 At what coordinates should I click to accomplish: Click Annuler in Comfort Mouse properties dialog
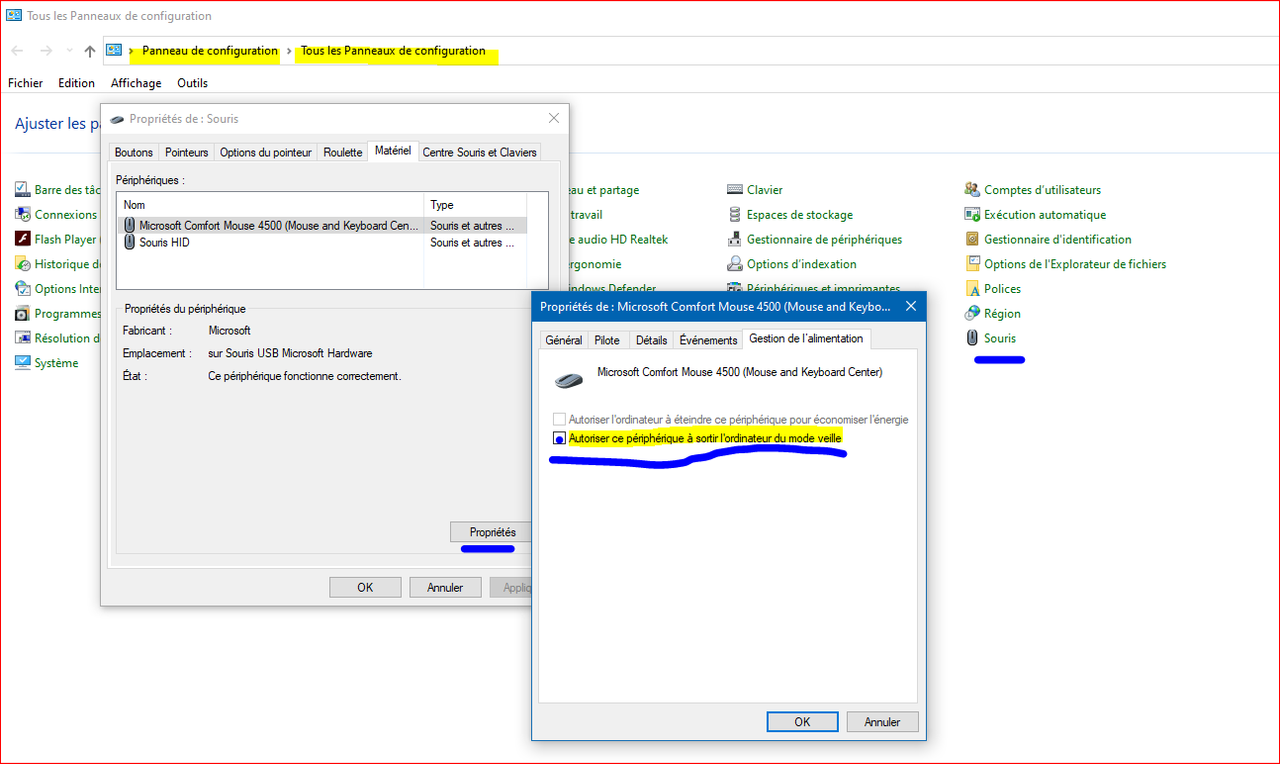coord(883,722)
